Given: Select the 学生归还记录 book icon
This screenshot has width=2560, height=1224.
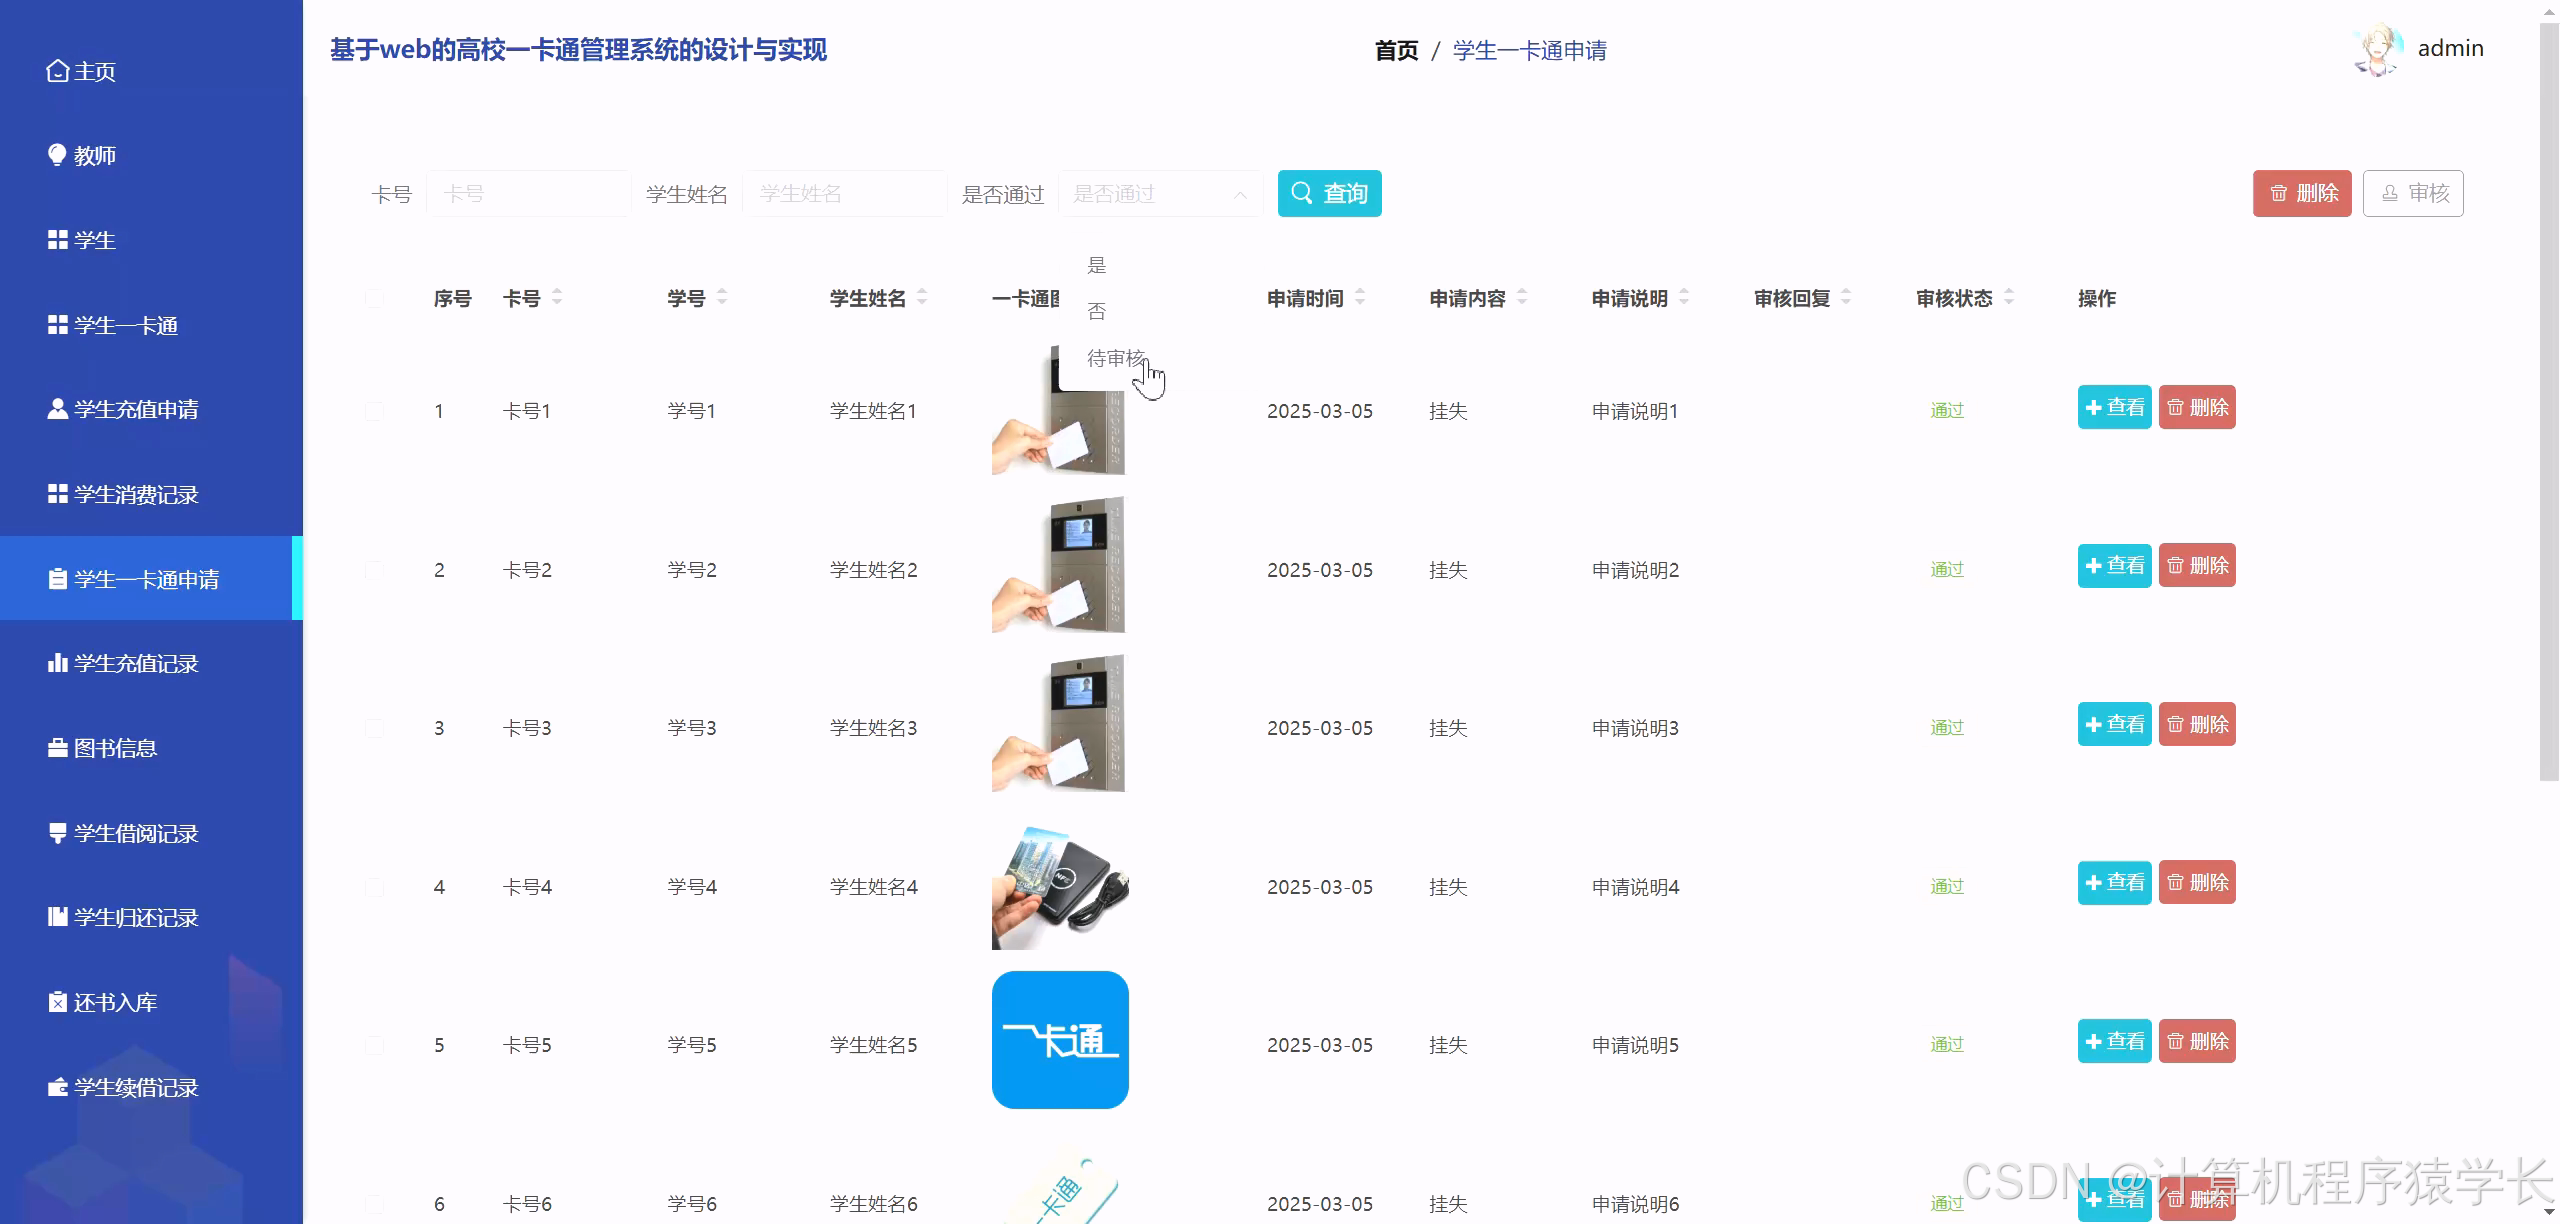Looking at the screenshot, I should [57, 917].
